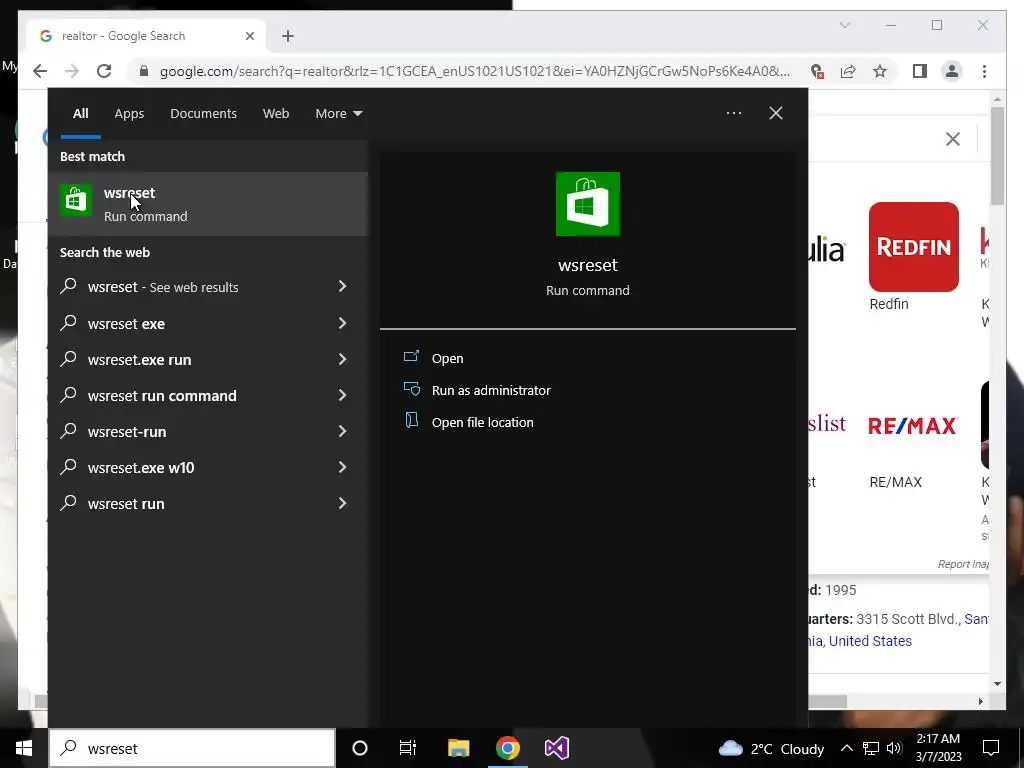Image resolution: width=1024 pixels, height=768 pixels.
Task: Select the 'wsreset.exe run' web suggestion
Action: [139, 360]
